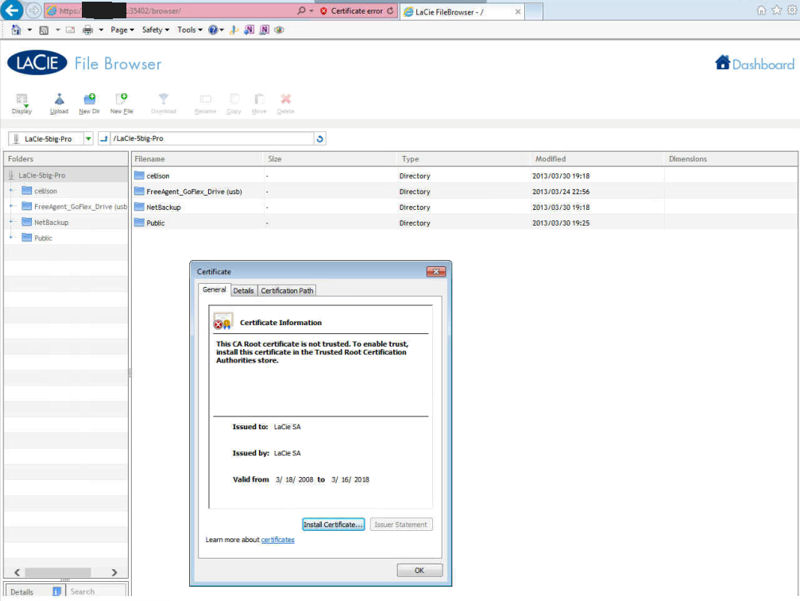This screenshot has width=800, height=601.
Task: Click the Folders pane scroll right arrow
Action: pos(114,572)
